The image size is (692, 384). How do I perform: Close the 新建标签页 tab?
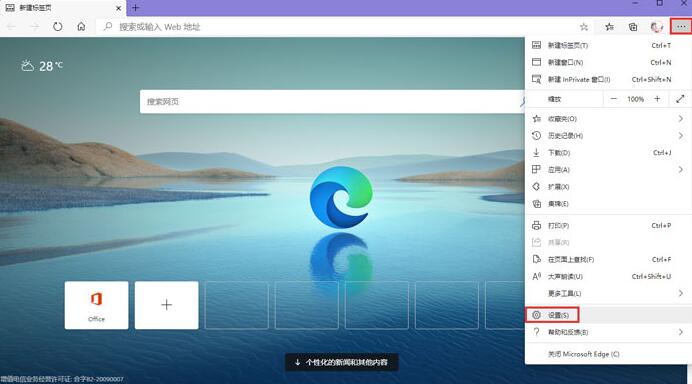pyautogui.click(x=118, y=8)
